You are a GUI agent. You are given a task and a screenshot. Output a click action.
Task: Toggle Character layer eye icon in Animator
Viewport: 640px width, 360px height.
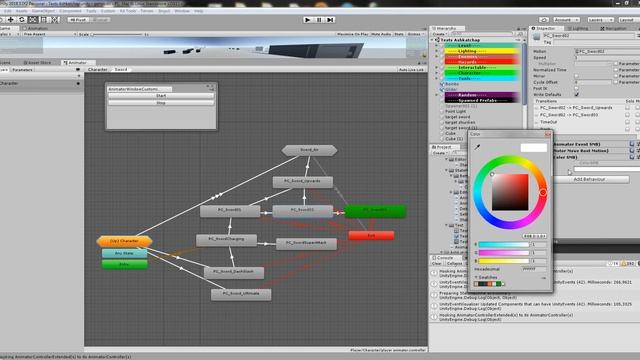[78, 84]
